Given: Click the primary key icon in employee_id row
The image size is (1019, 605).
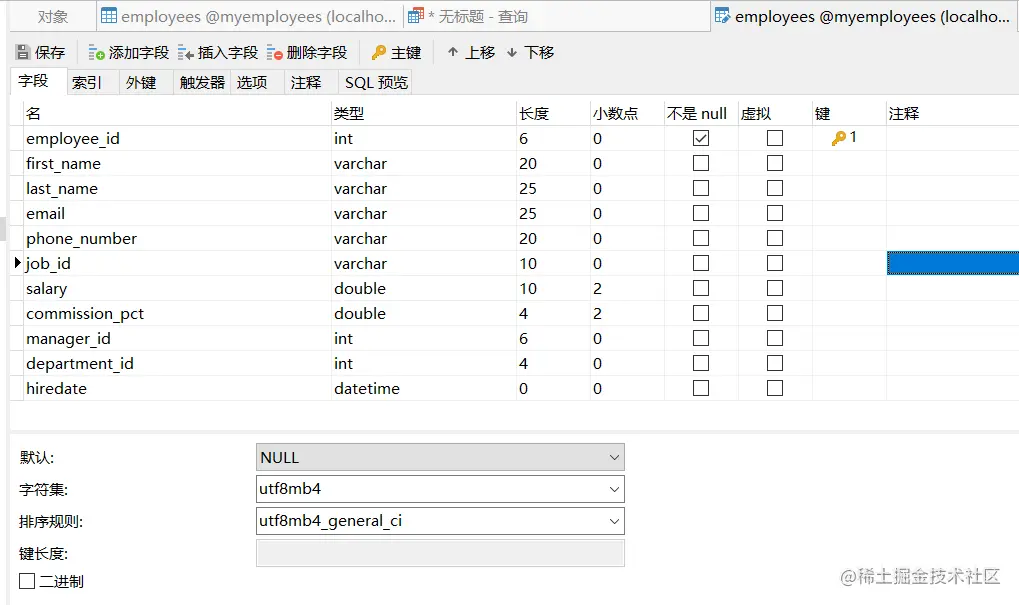Looking at the screenshot, I should [838, 138].
